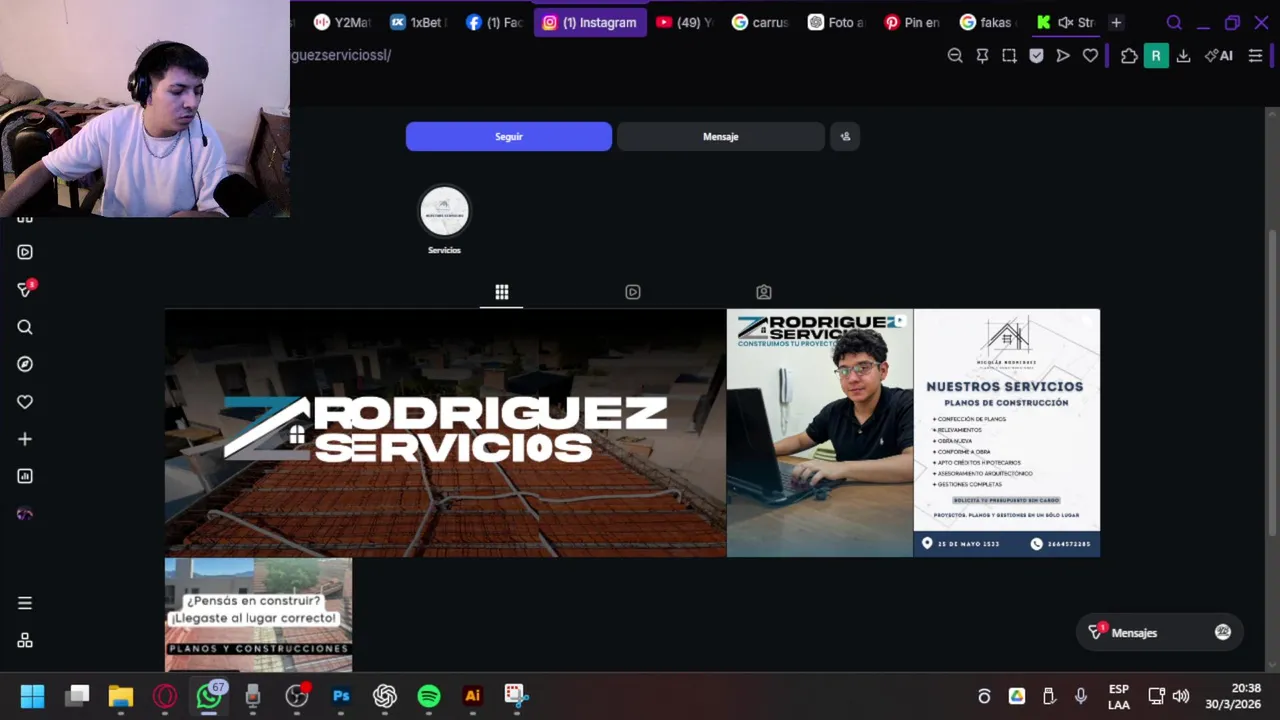Open the Nuestros Servicios post
This screenshot has height=720, width=1280.
click(x=1007, y=432)
